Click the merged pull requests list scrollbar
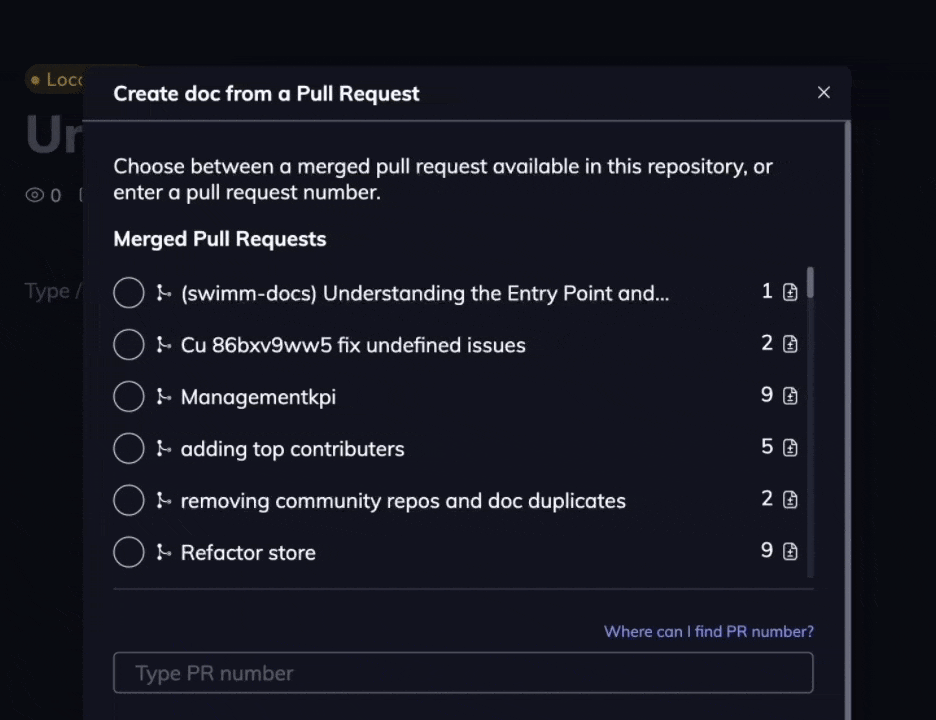This screenshot has width=936, height=720. click(810, 283)
